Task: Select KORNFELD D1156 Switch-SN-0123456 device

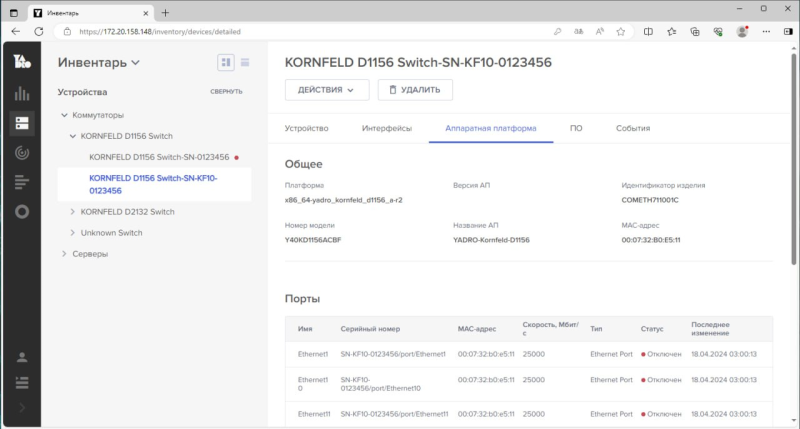Action: (159, 157)
